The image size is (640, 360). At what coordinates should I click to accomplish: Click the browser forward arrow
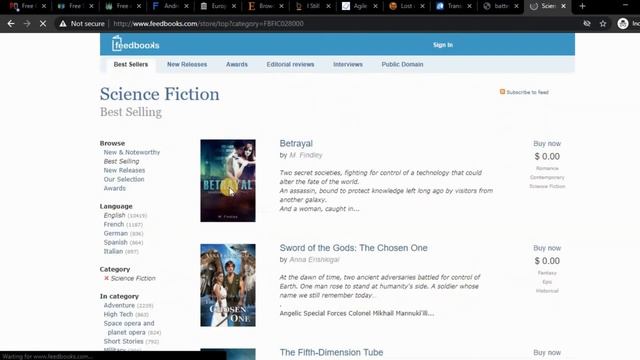click(x=27, y=24)
